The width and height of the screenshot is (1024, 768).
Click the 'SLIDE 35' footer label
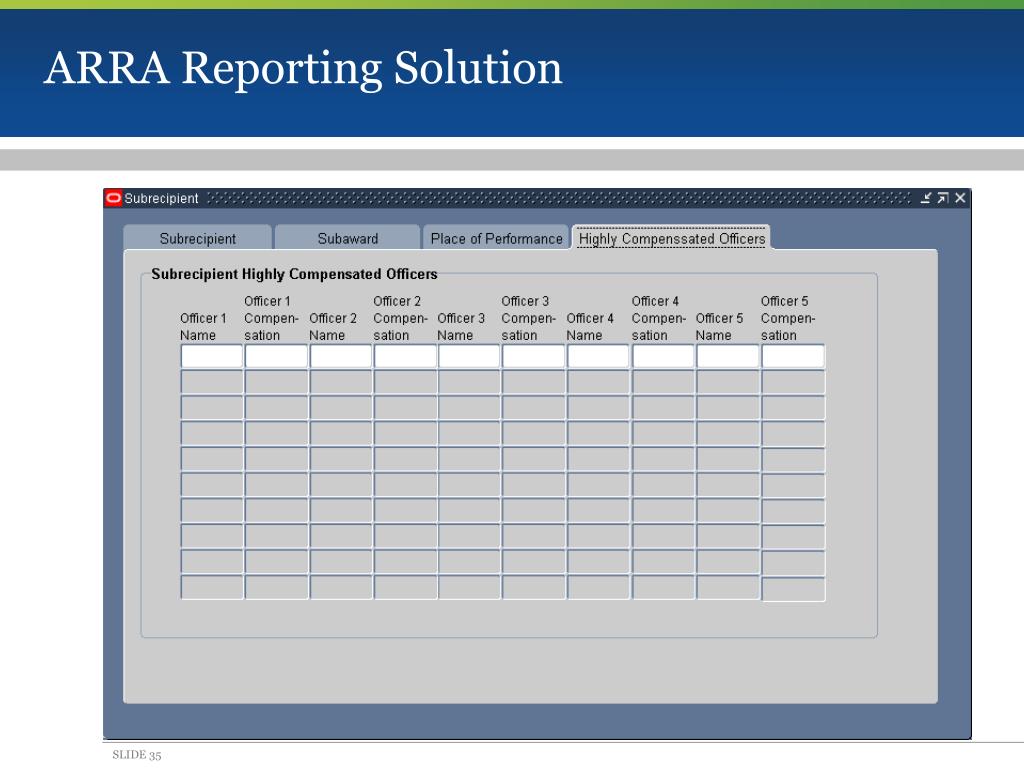(136, 755)
